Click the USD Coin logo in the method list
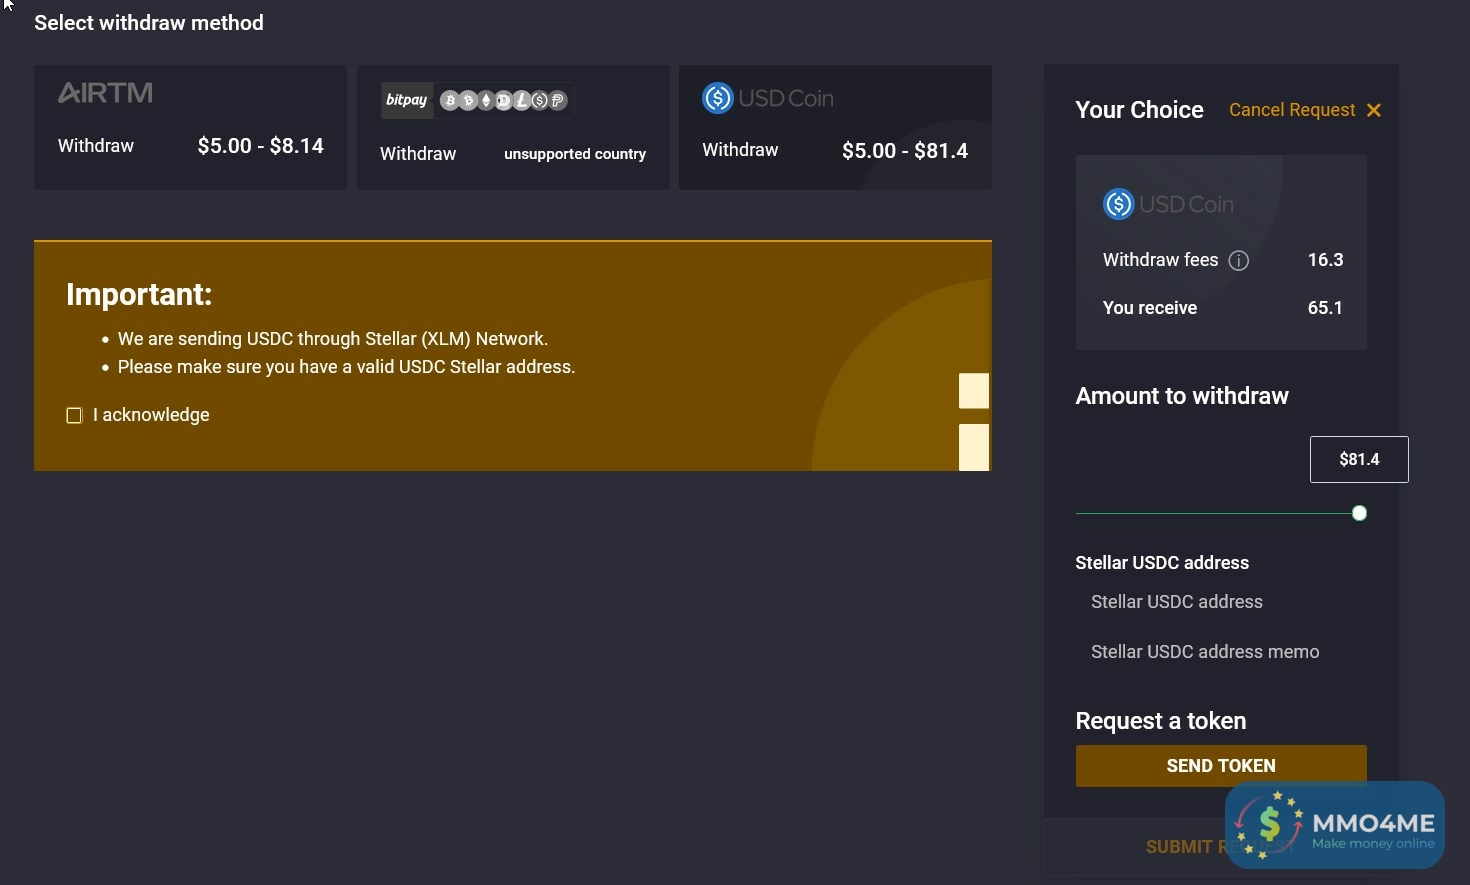 pos(768,98)
